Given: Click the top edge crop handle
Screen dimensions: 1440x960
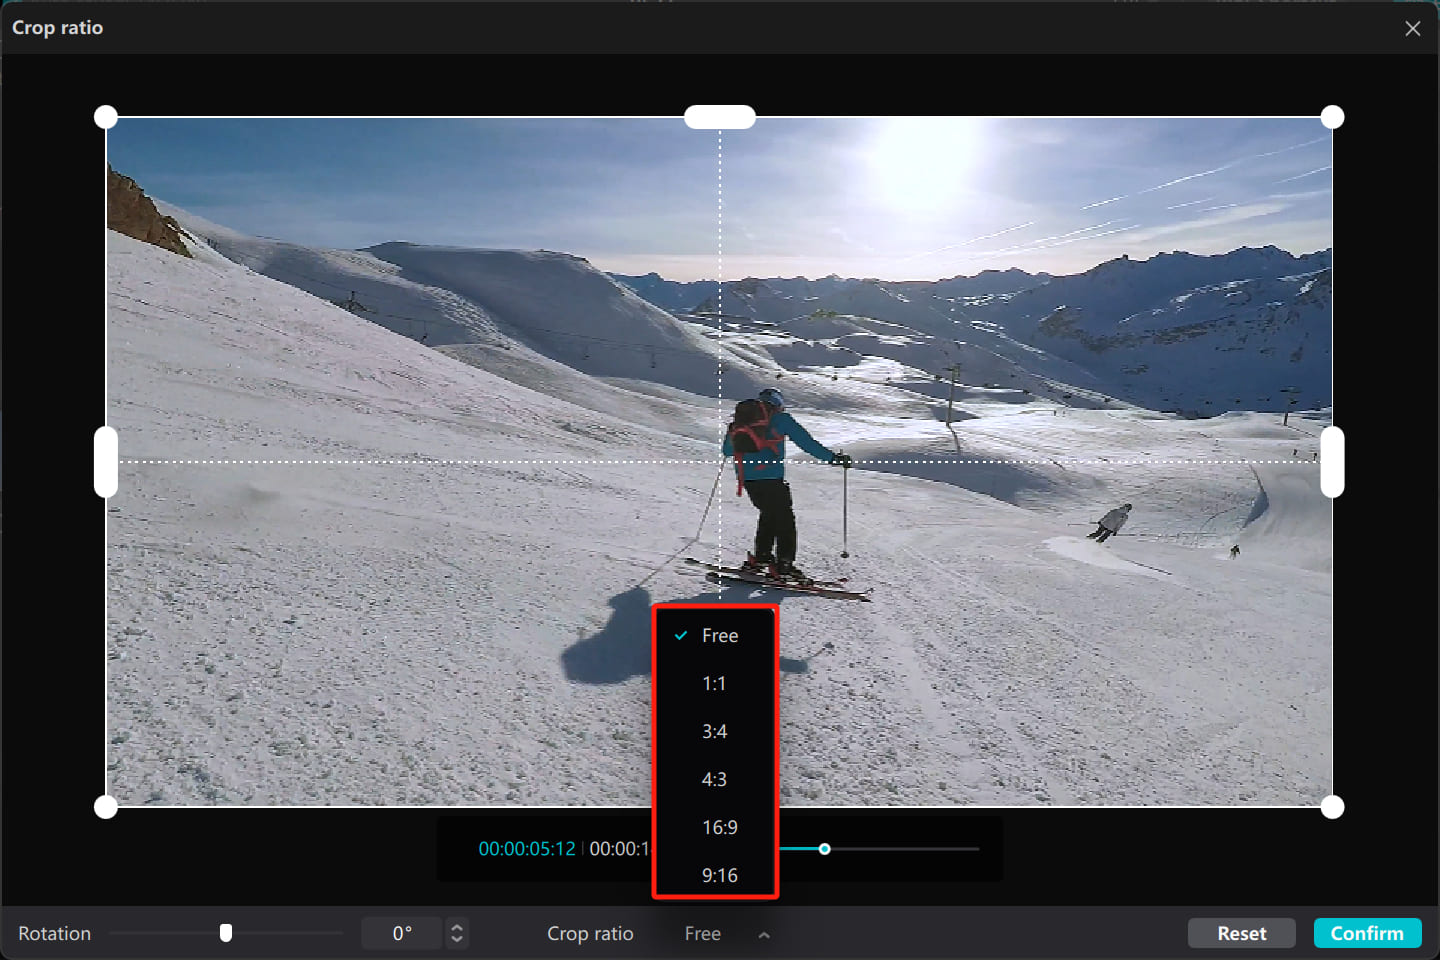Looking at the screenshot, I should 719,117.
